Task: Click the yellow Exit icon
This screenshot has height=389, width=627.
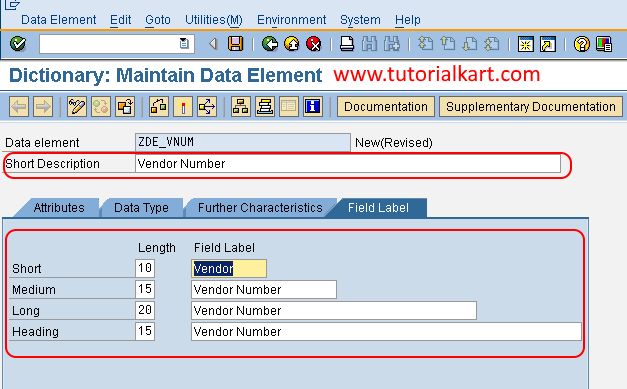Action: 292,44
